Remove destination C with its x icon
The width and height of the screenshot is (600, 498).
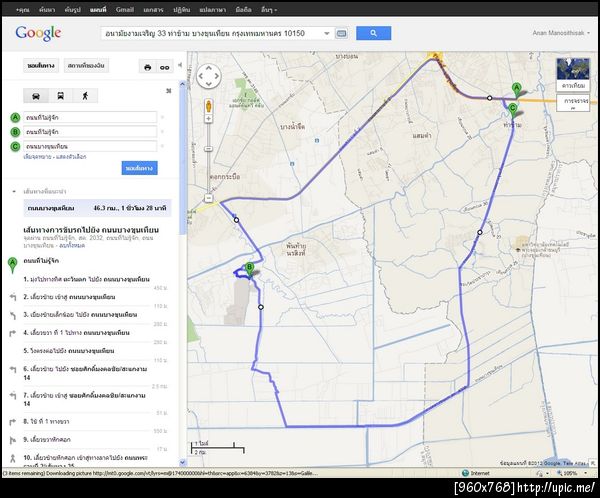[x=163, y=146]
